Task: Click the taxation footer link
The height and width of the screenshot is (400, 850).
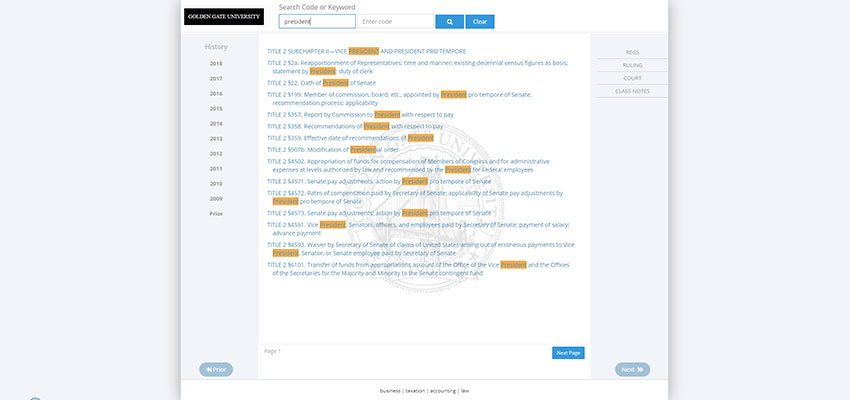Action: click(x=415, y=391)
